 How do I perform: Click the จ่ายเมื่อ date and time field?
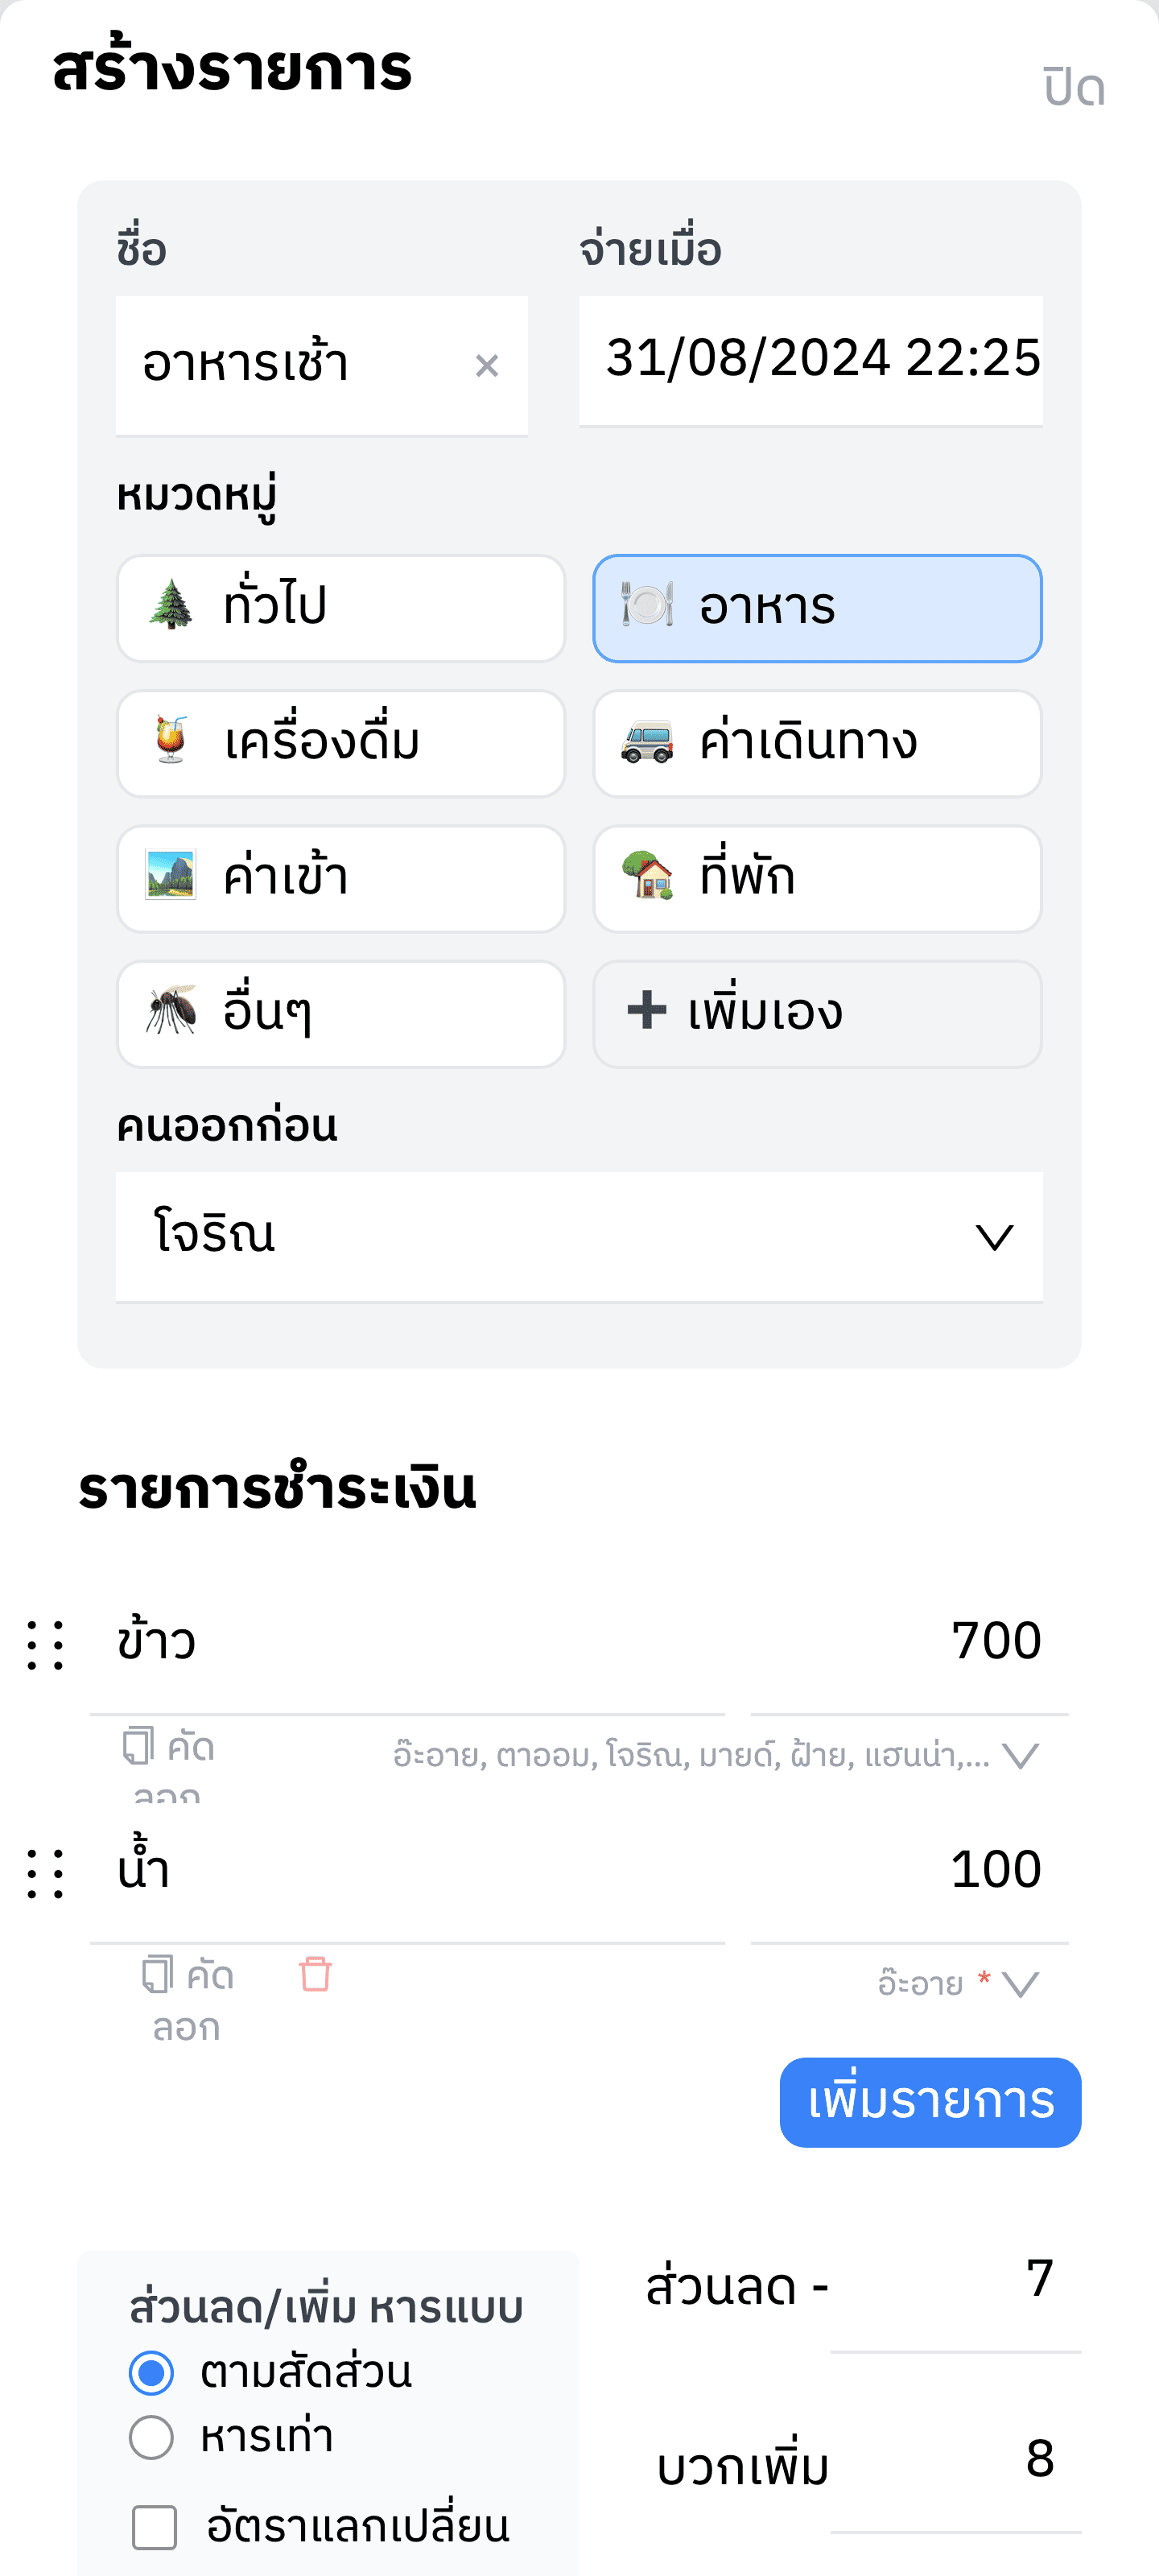(x=811, y=359)
